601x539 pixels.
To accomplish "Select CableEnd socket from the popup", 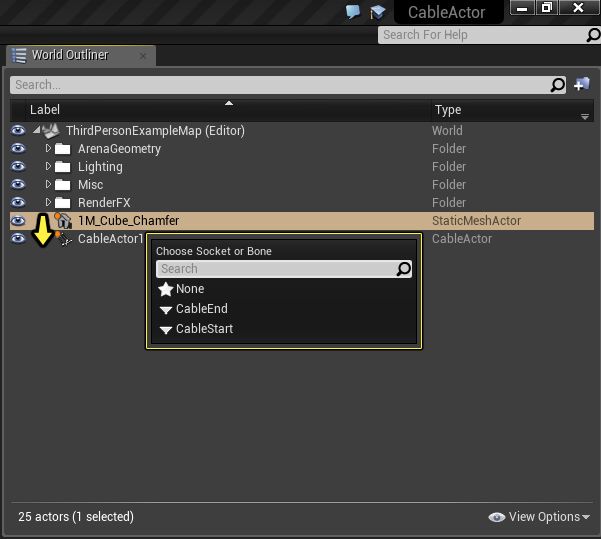I will (x=201, y=309).
